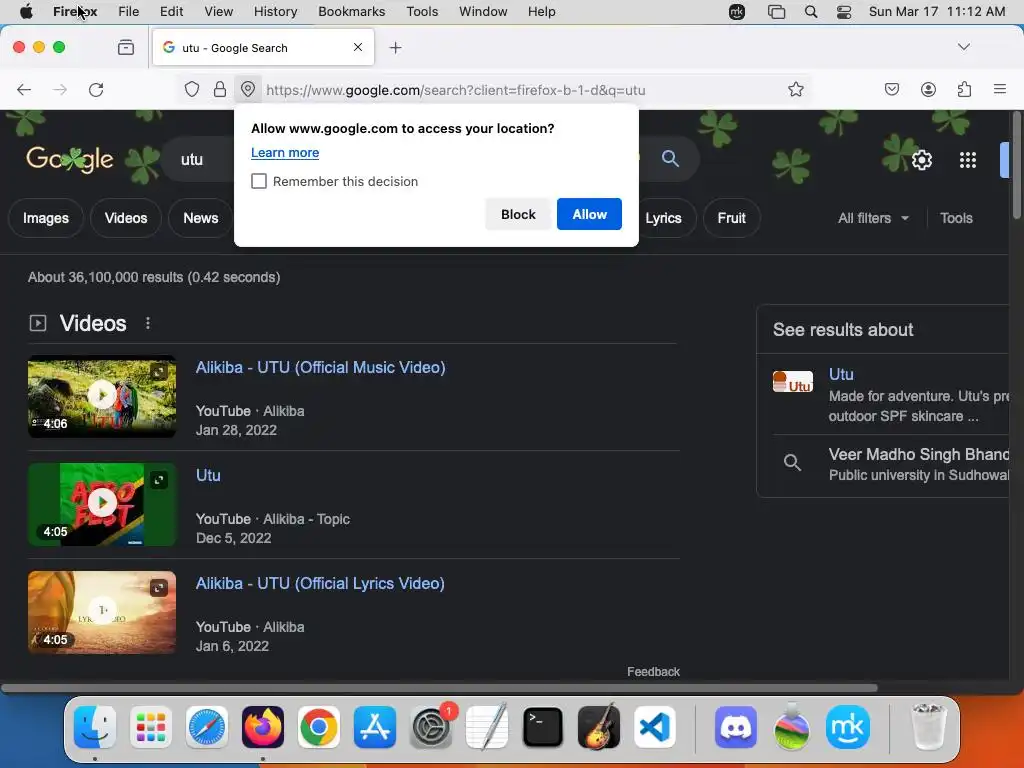This screenshot has height=768, width=1024.
Task: Click the Forward navigation arrow
Action: click(59, 89)
